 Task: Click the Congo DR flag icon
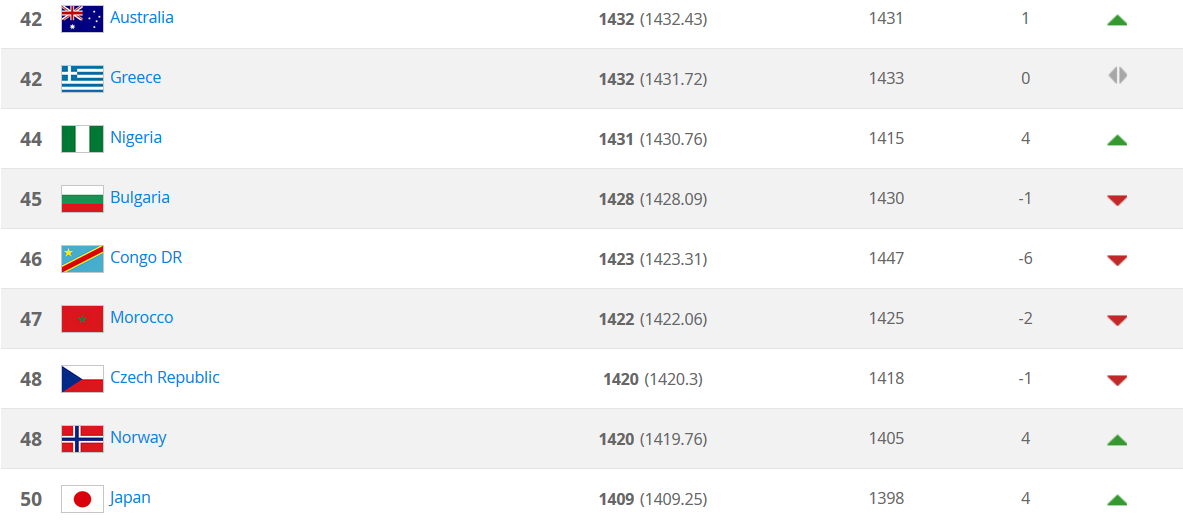[x=82, y=258]
